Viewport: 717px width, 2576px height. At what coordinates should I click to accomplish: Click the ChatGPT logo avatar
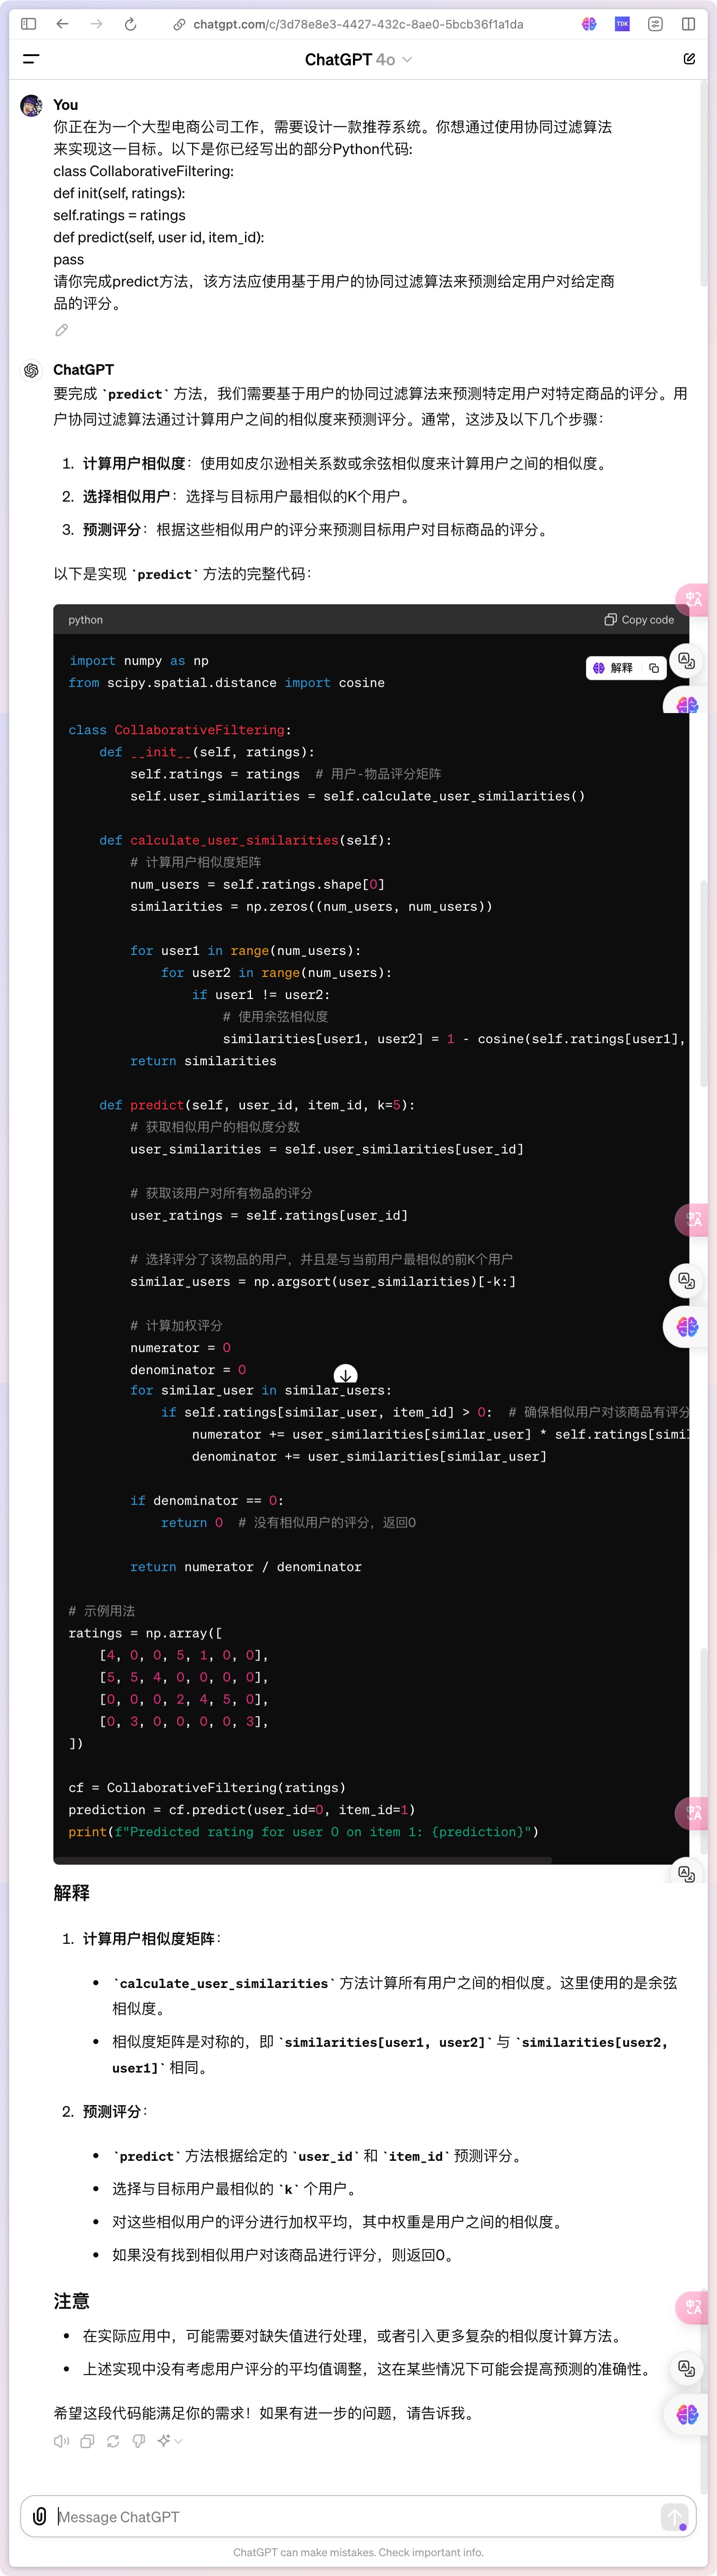click(x=31, y=370)
